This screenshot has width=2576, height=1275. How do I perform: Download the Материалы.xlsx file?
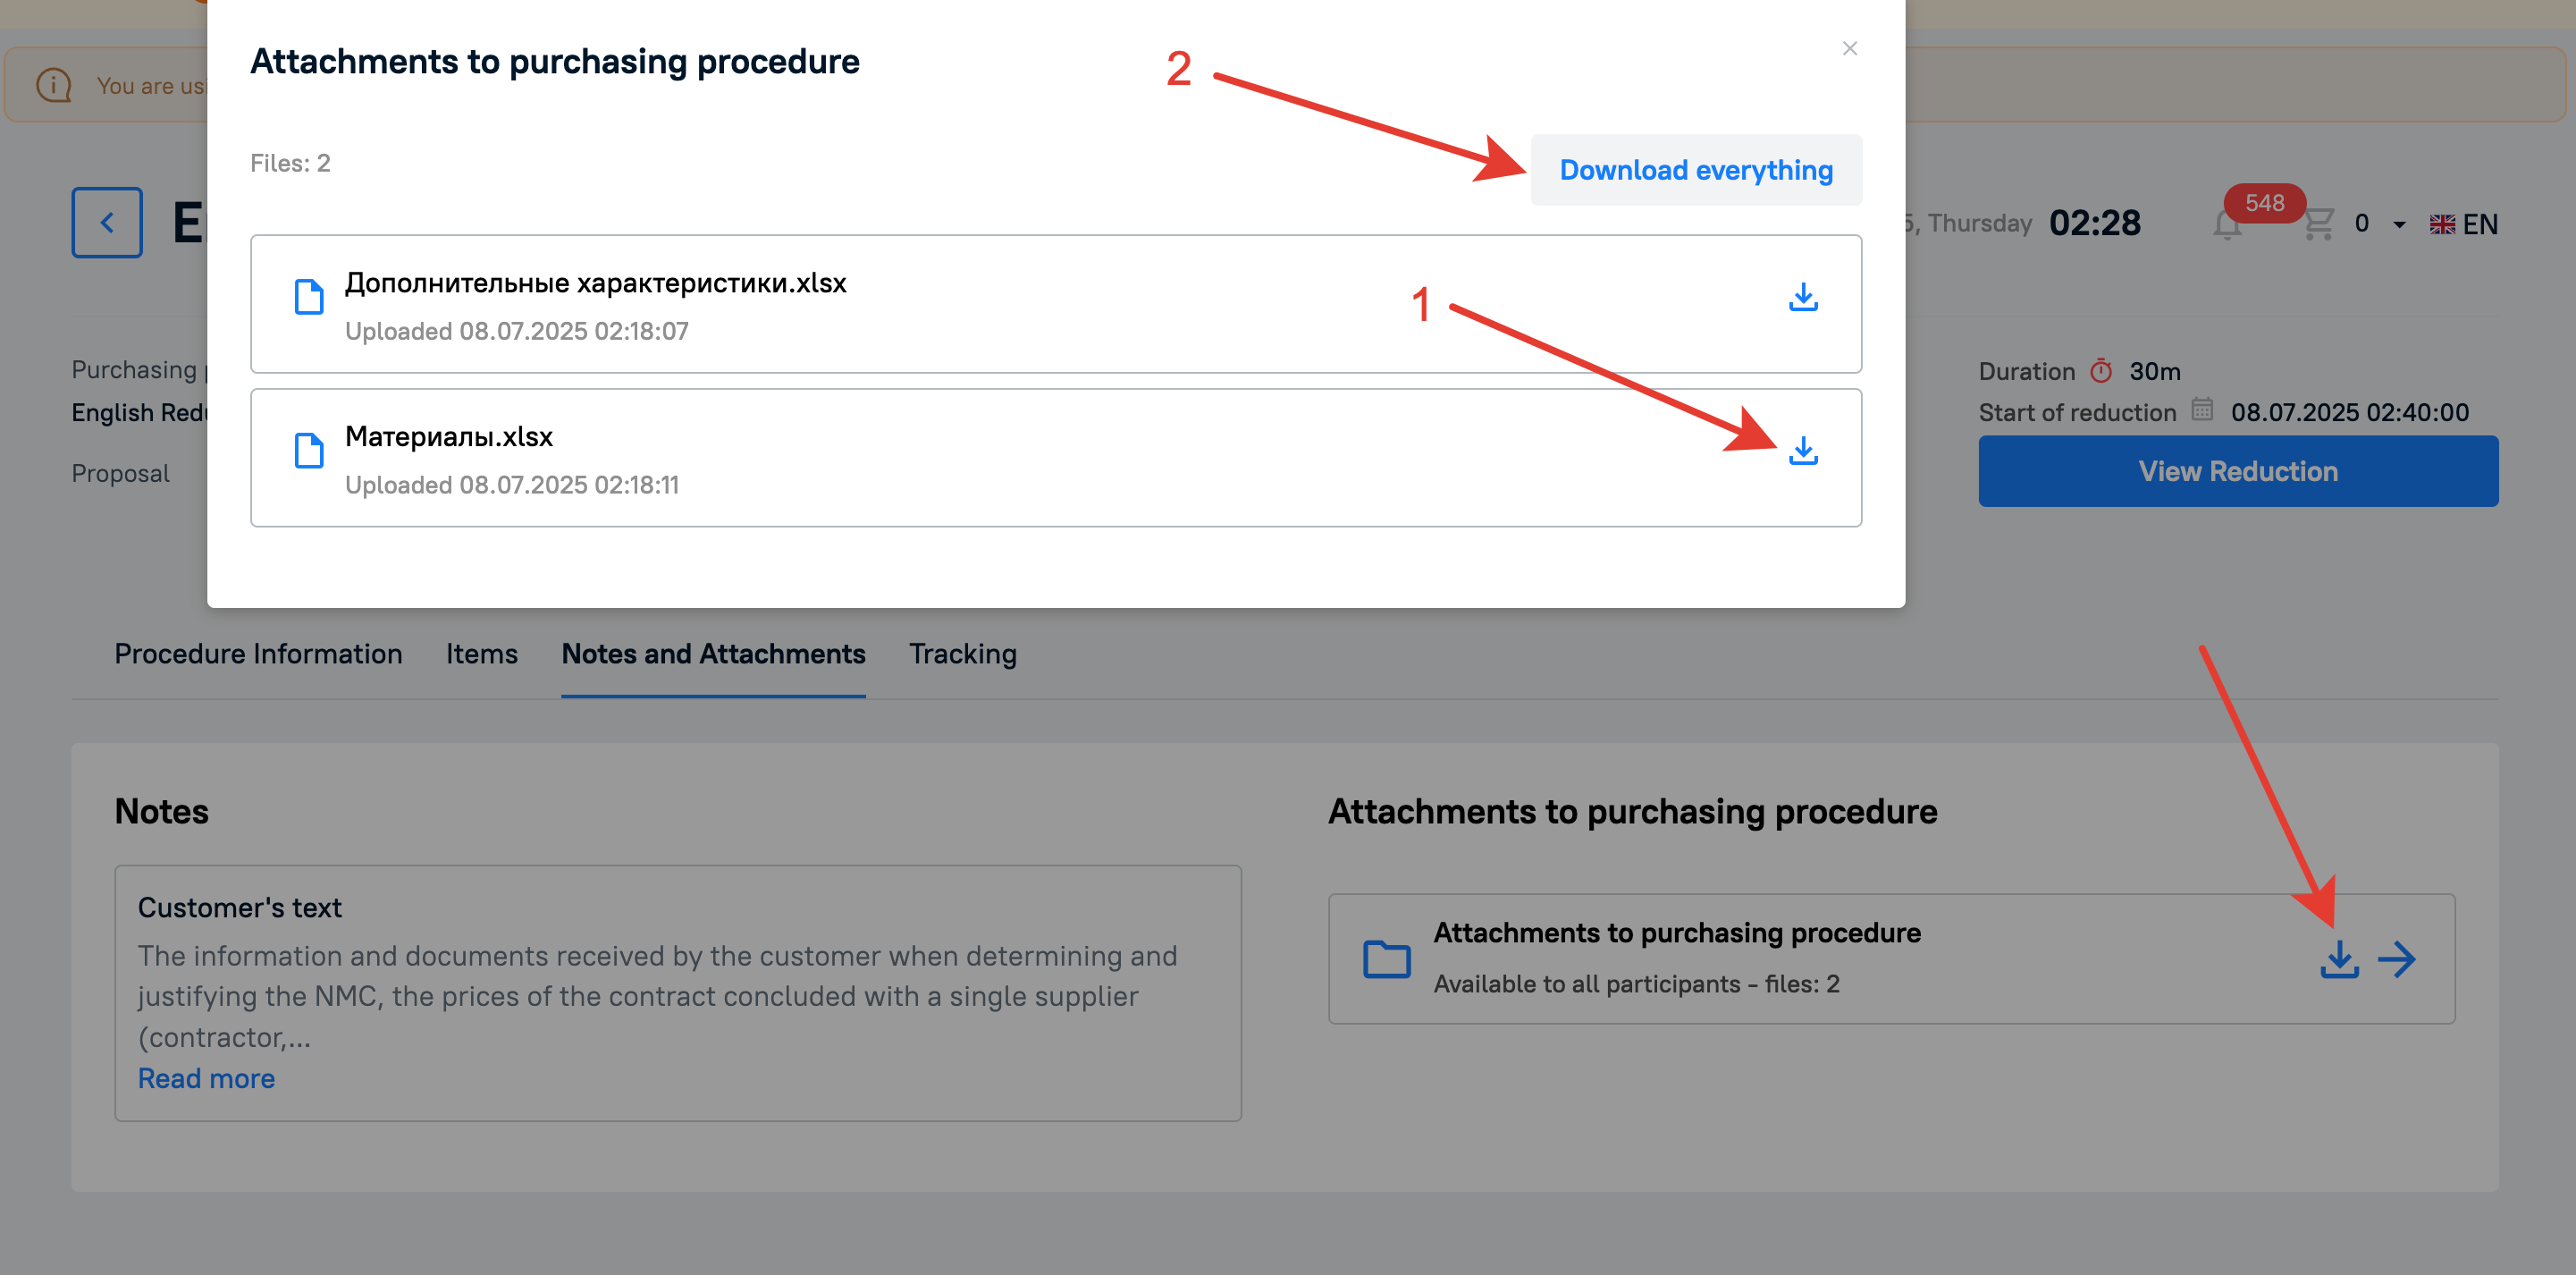(x=1803, y=451)
